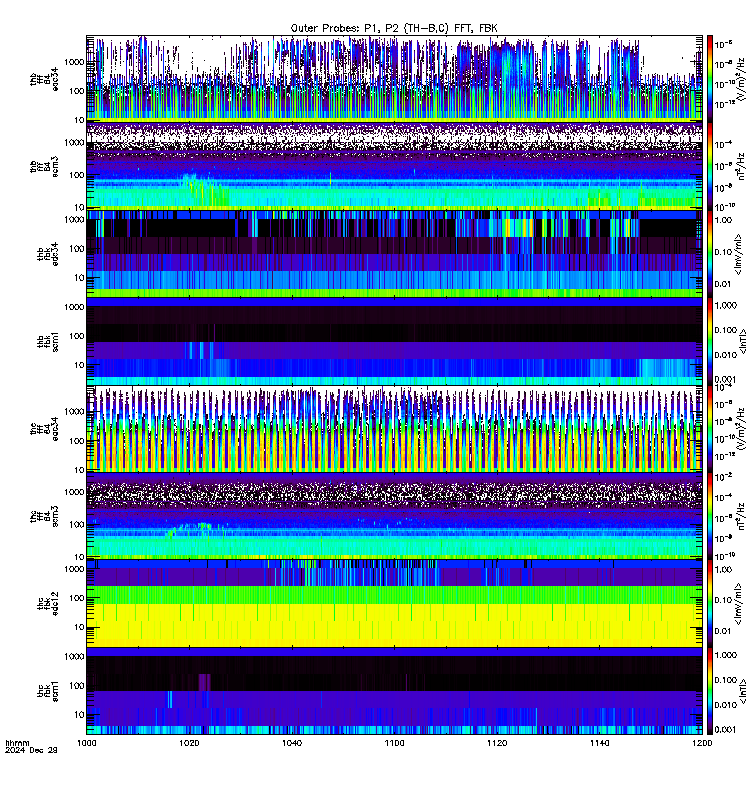Click the '(V/m)²/Hz' unit label of the thc eac34 color bar
The height and width of the screenshot is (800, 750).
pos(741,429)
